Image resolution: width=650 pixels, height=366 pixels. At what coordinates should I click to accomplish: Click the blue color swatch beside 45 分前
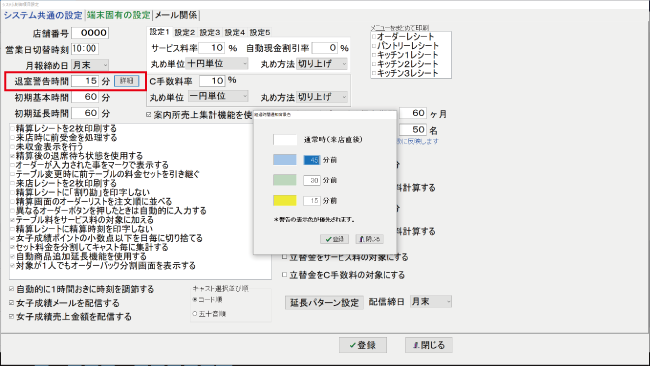pyautogui.click(x=285, y=160)
